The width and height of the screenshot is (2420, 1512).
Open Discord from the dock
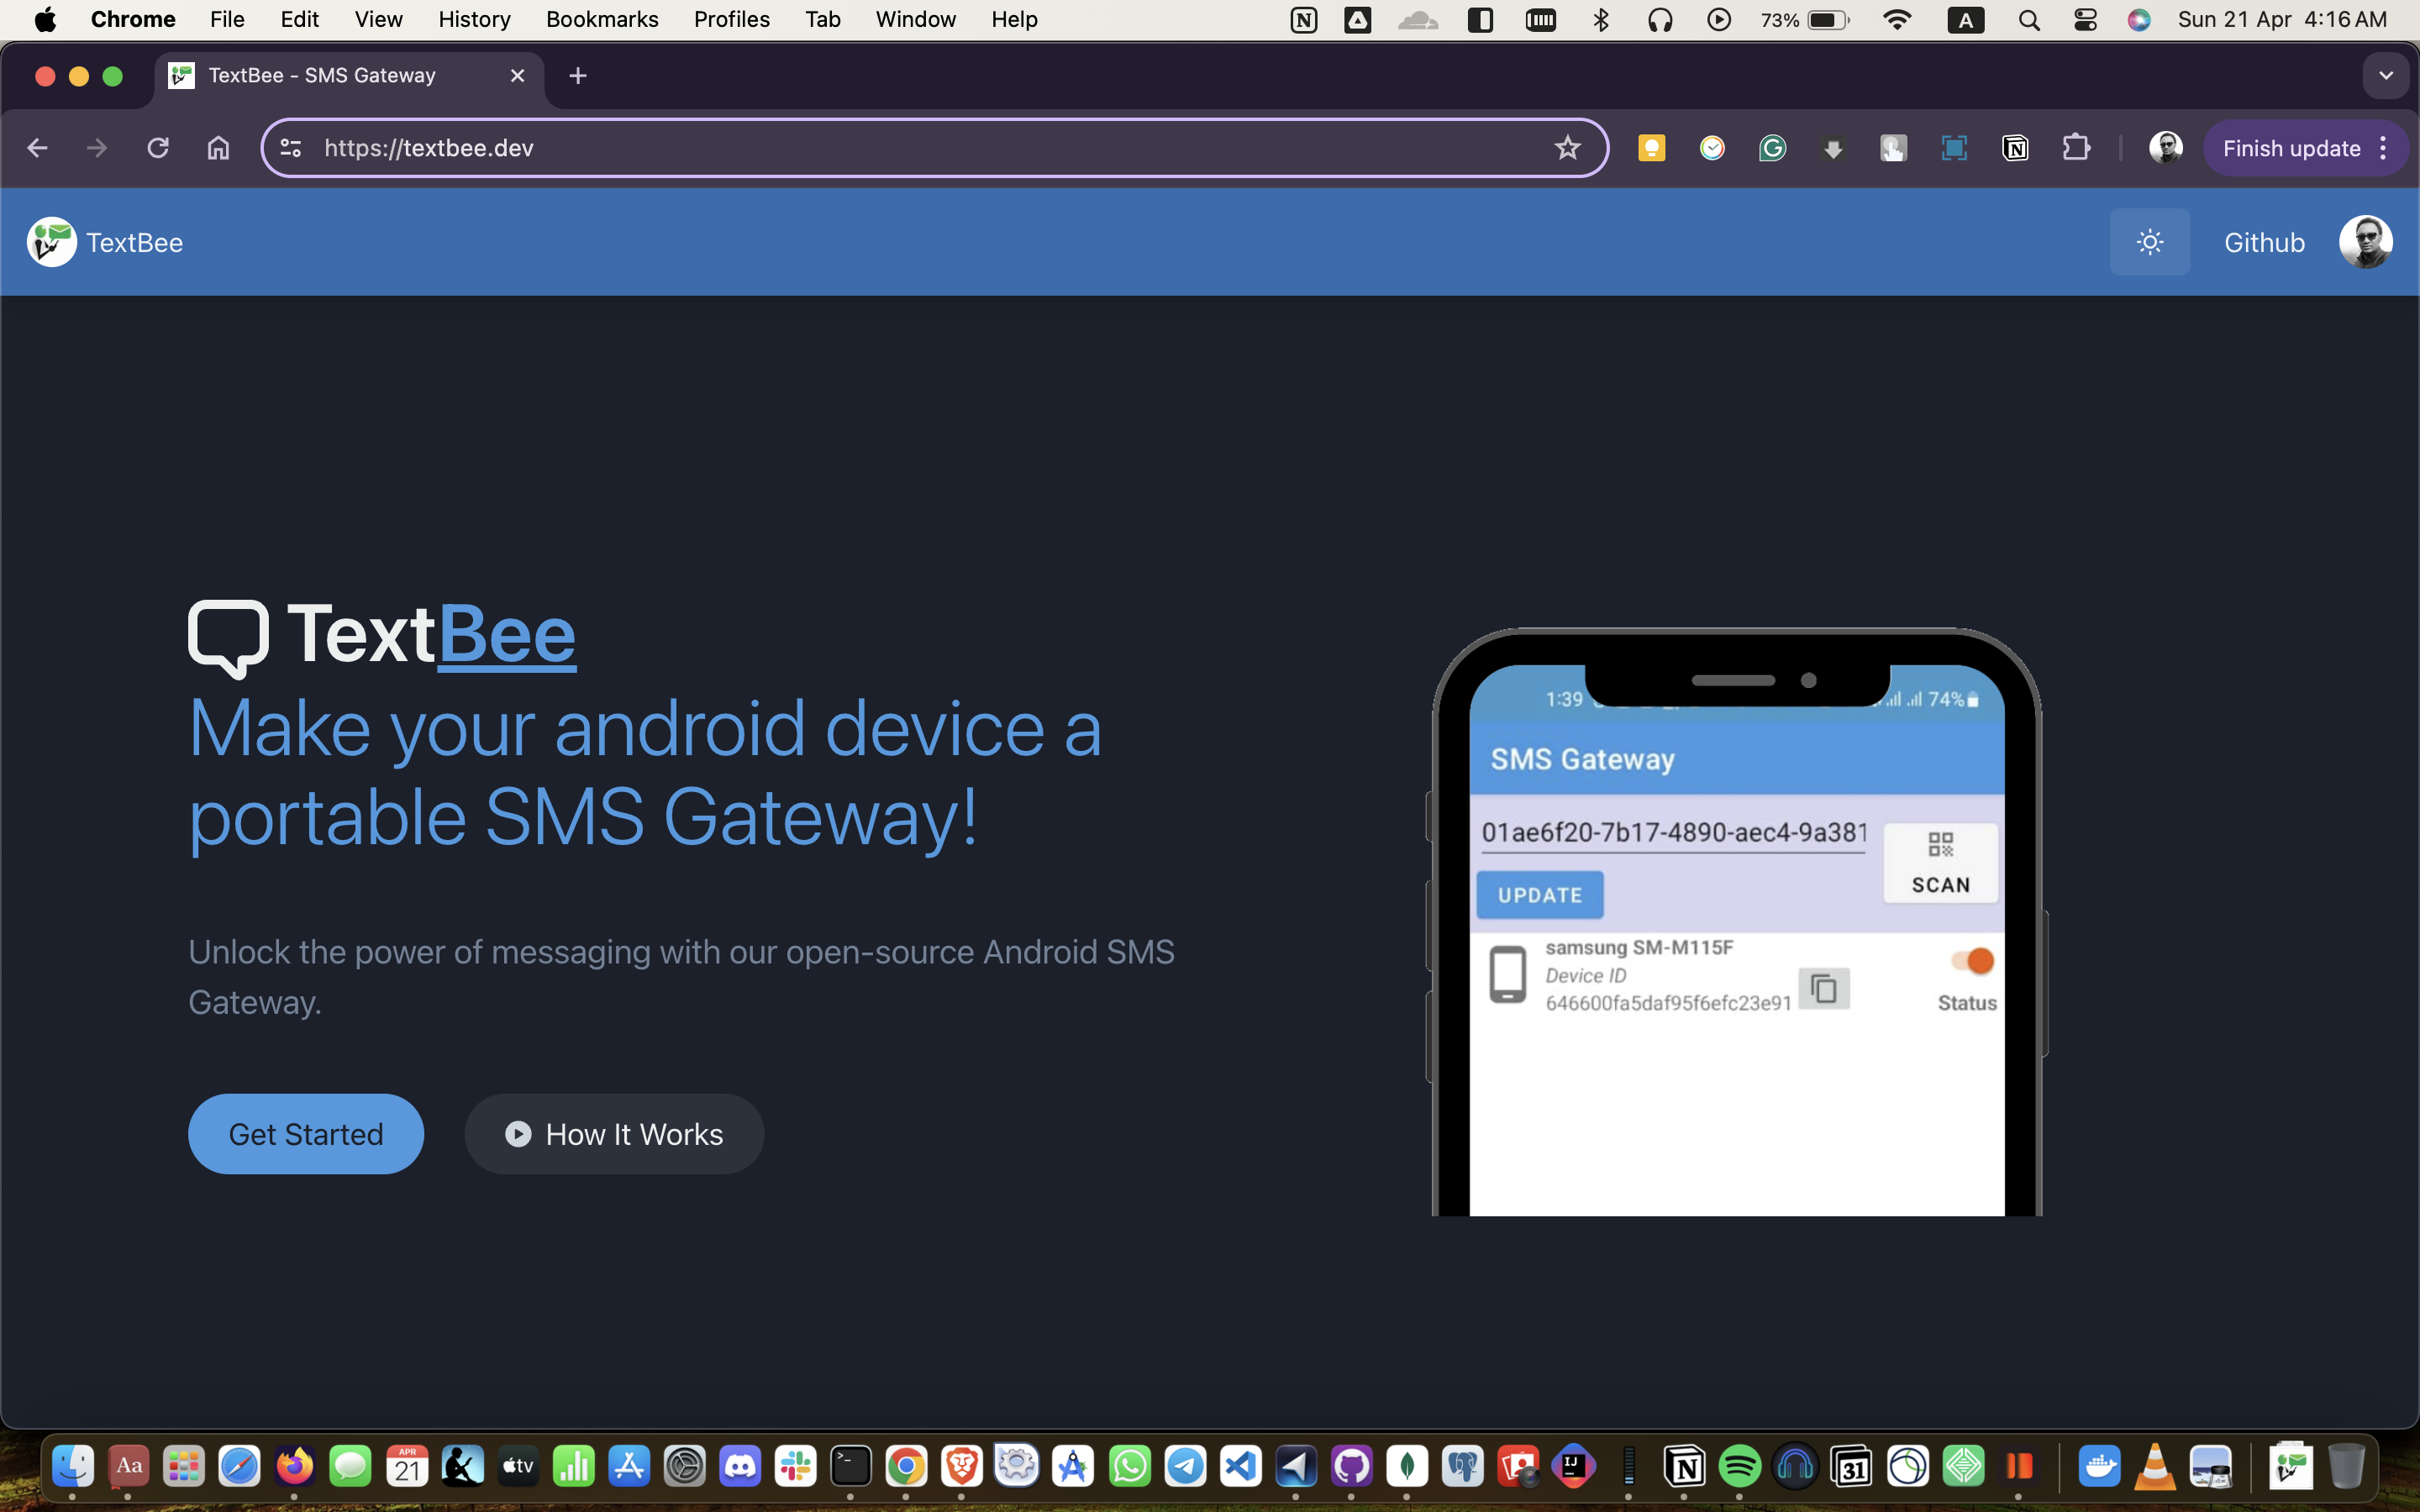[x=740, y=1466]
